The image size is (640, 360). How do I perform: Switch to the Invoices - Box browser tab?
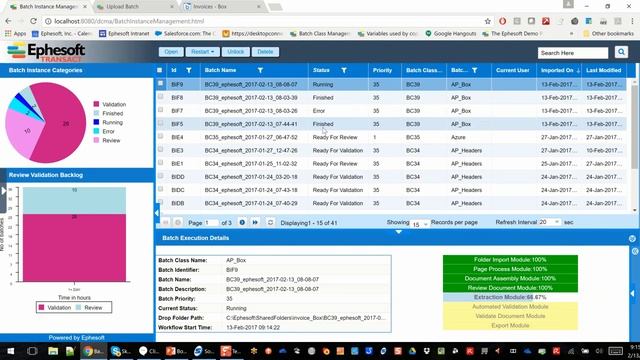(x=222, y=7)
